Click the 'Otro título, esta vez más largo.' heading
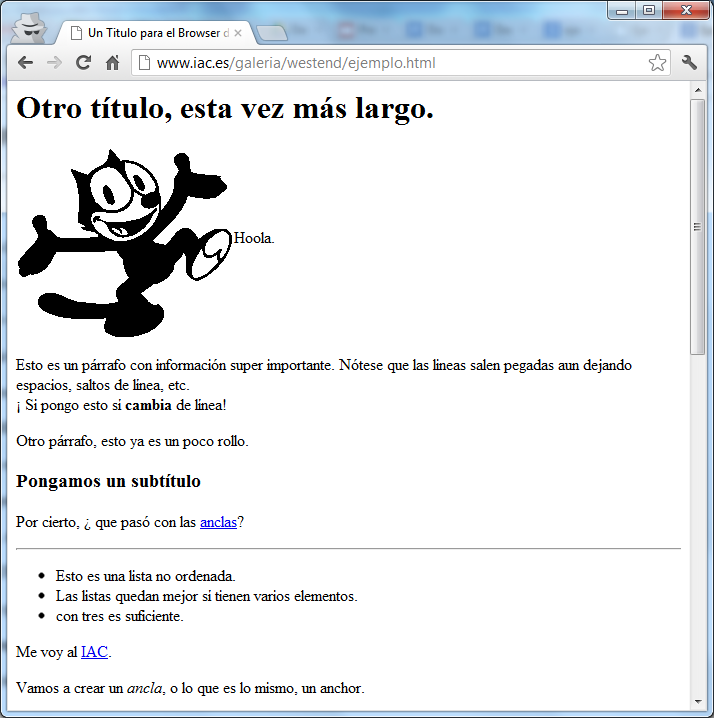This screenshot has height=718, width=714. coord(225,109)
